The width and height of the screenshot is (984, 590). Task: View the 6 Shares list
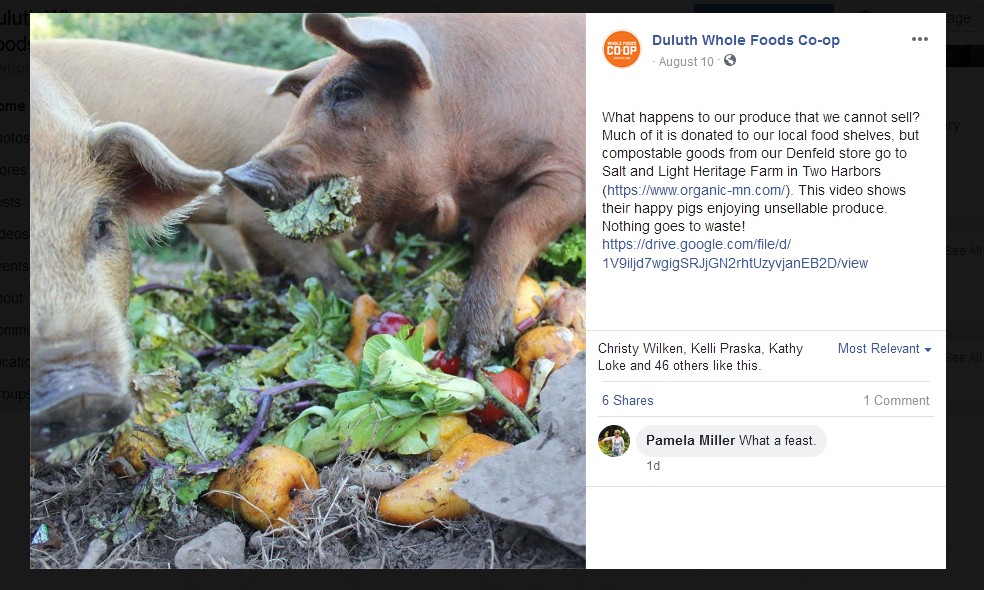point(627,400)
